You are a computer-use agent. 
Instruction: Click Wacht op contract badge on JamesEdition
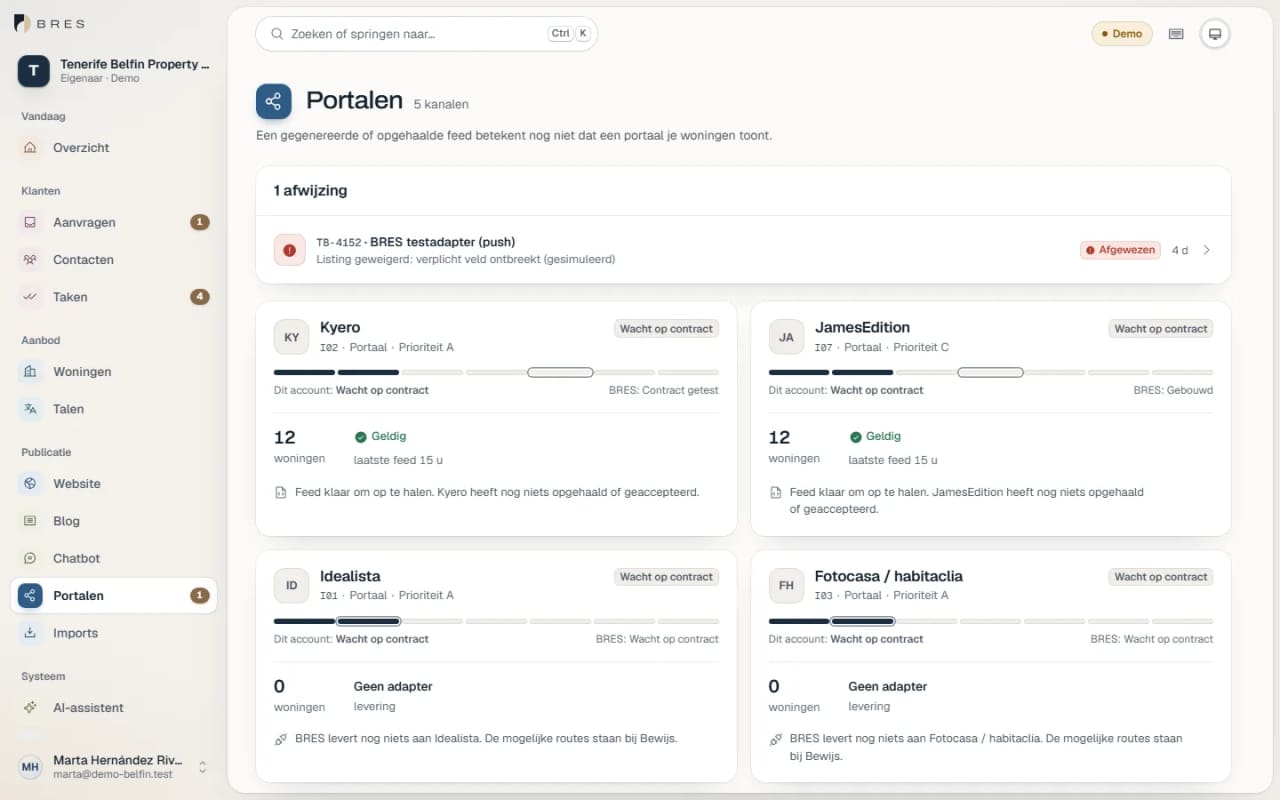pos(1161,329)
